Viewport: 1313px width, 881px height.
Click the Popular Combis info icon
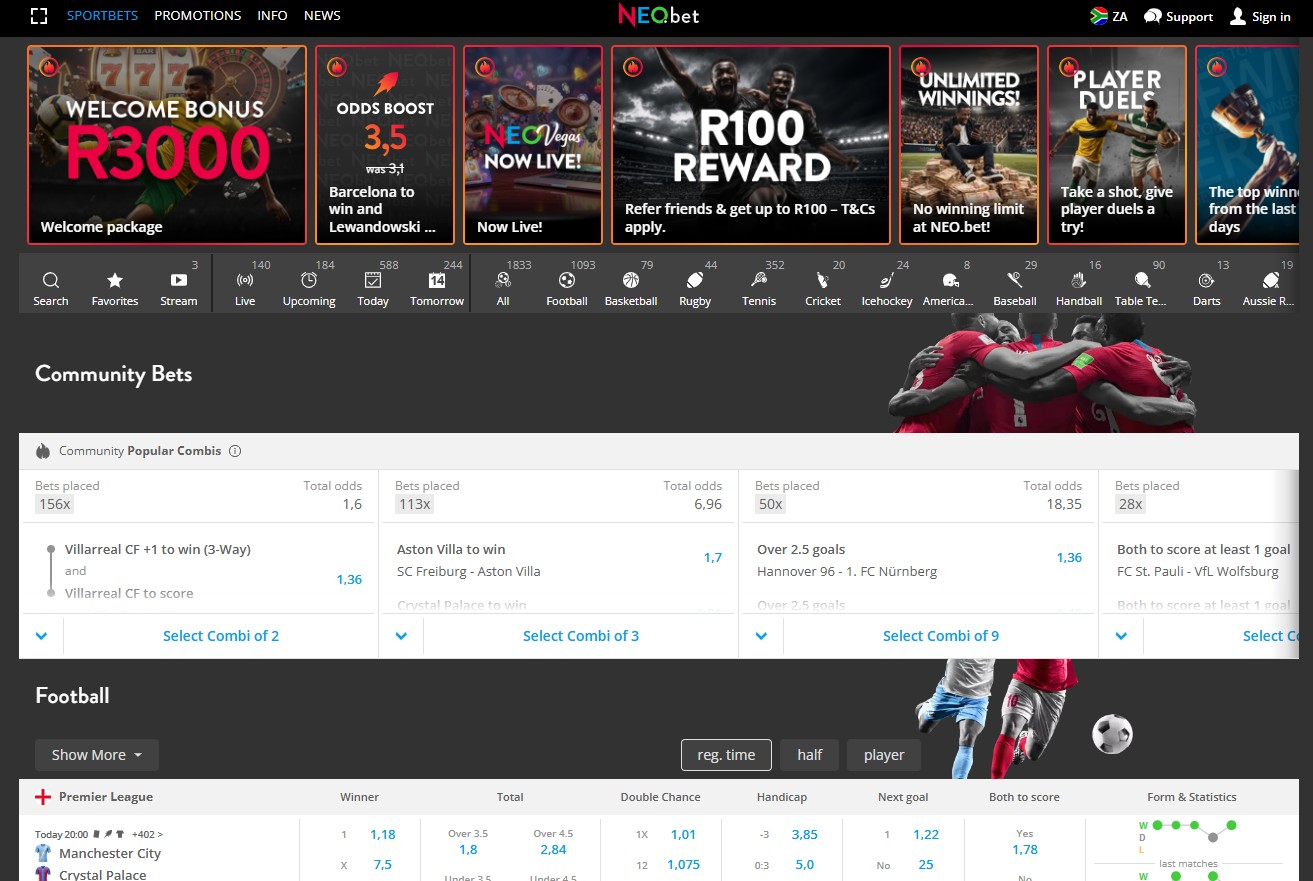[235, 451]
